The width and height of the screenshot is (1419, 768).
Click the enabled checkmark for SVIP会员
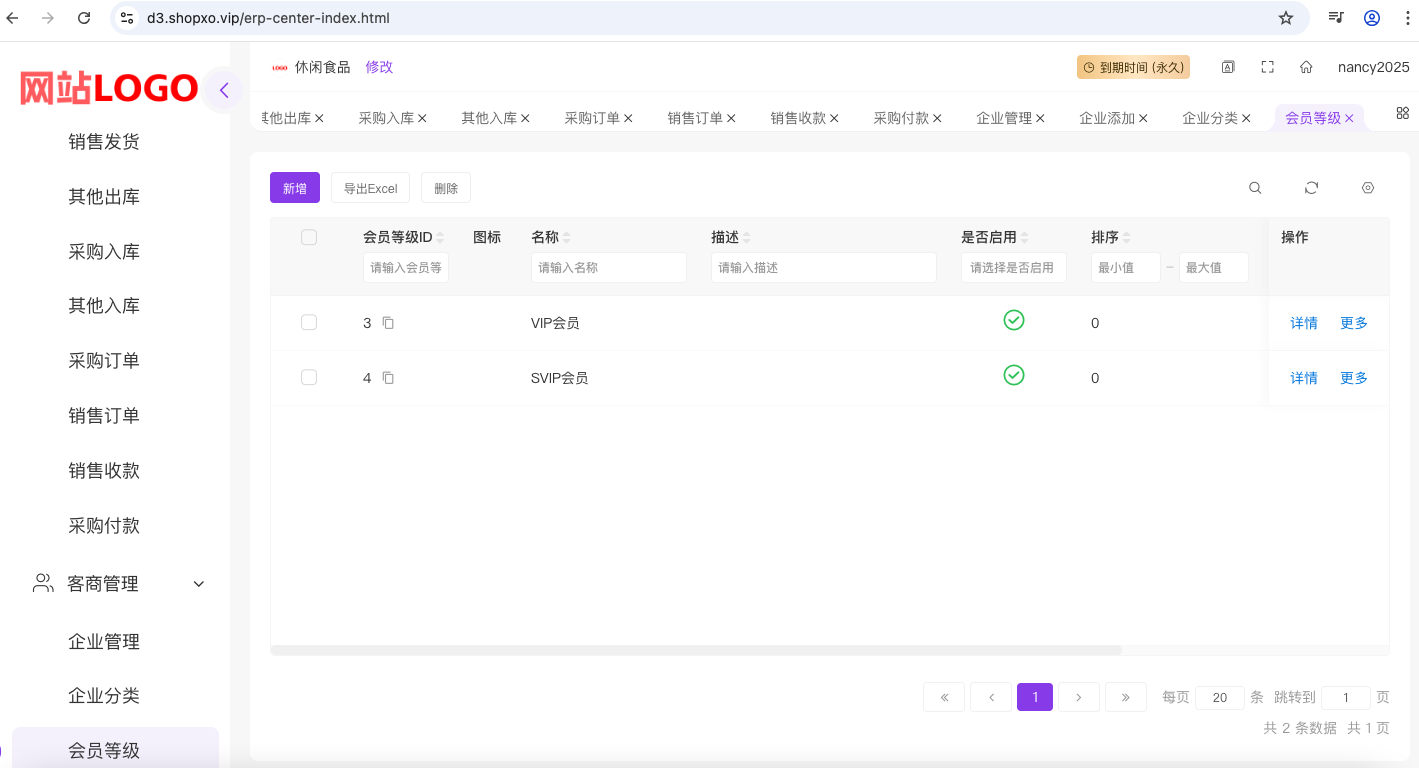(x=1014, y=375)
